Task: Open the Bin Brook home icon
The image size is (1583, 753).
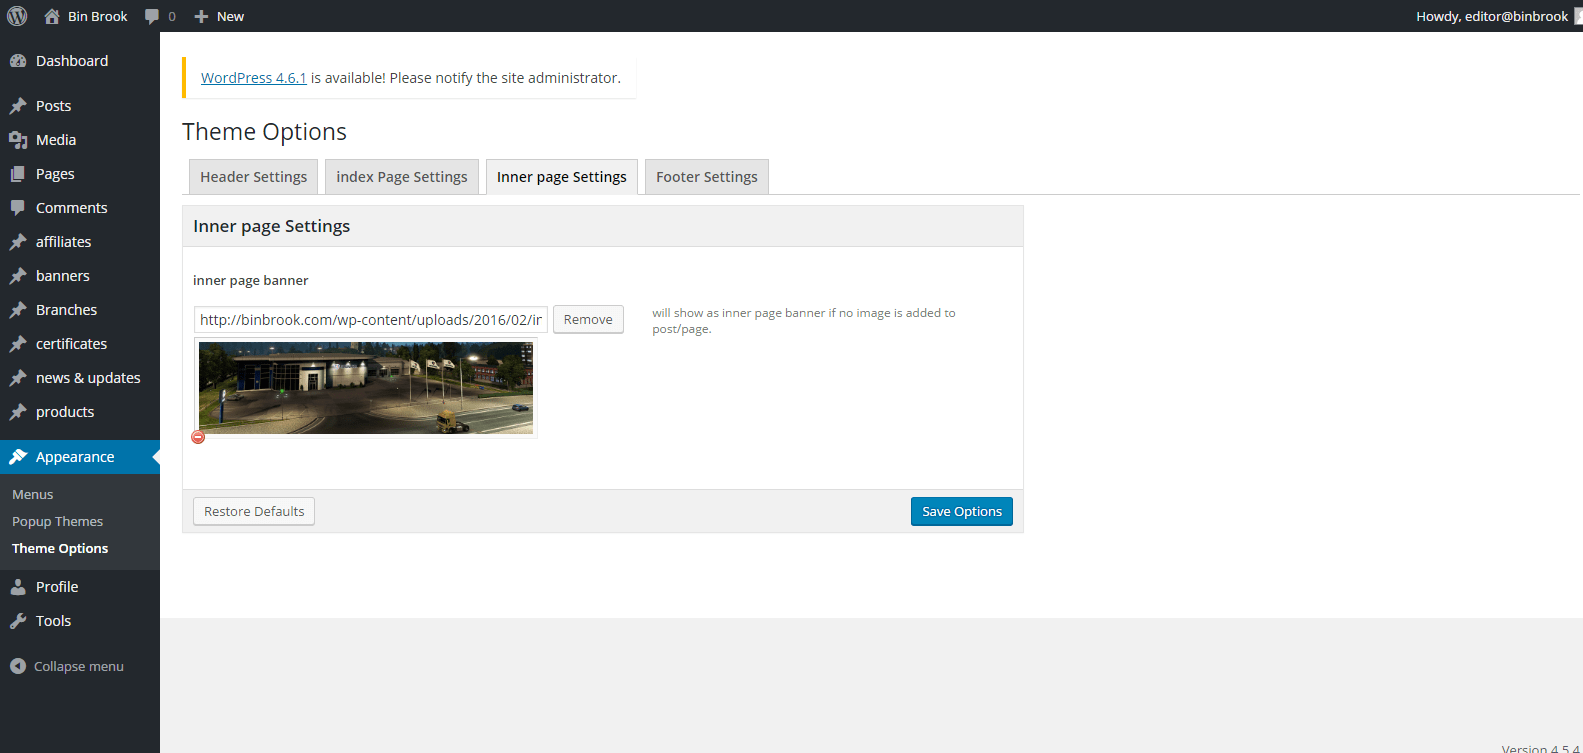Action: (52, 16)
